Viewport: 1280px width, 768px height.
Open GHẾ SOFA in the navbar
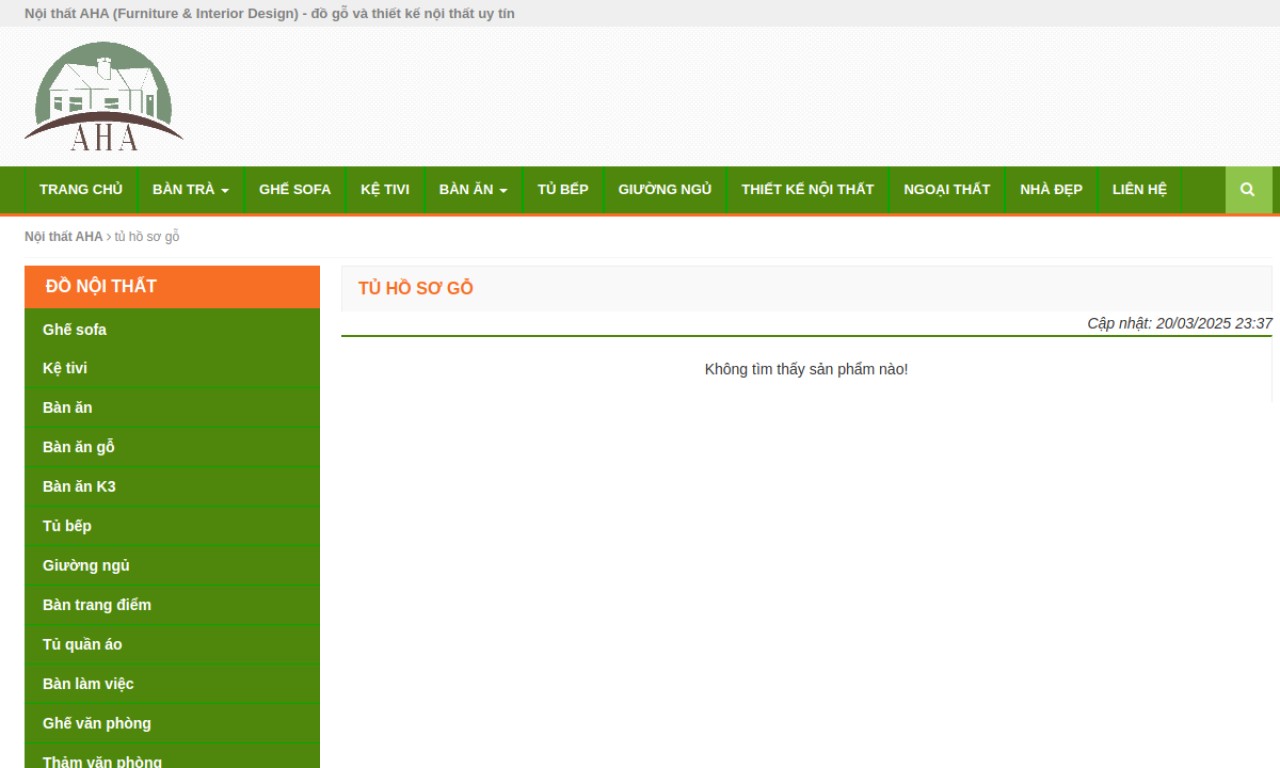click(295, 190)
